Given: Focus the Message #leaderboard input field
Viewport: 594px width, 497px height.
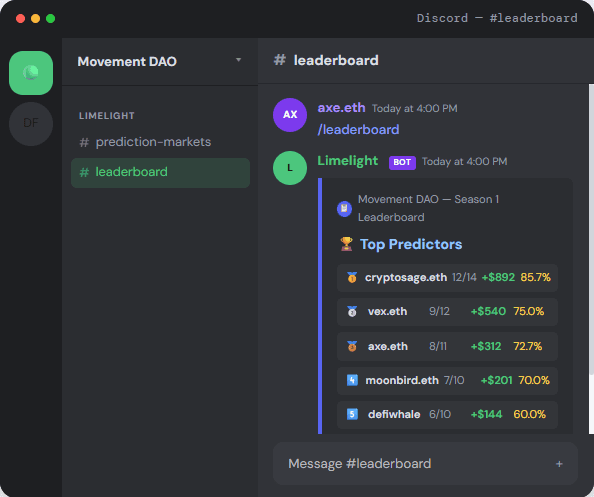Looking at the screenshot, I should (425, 464).
